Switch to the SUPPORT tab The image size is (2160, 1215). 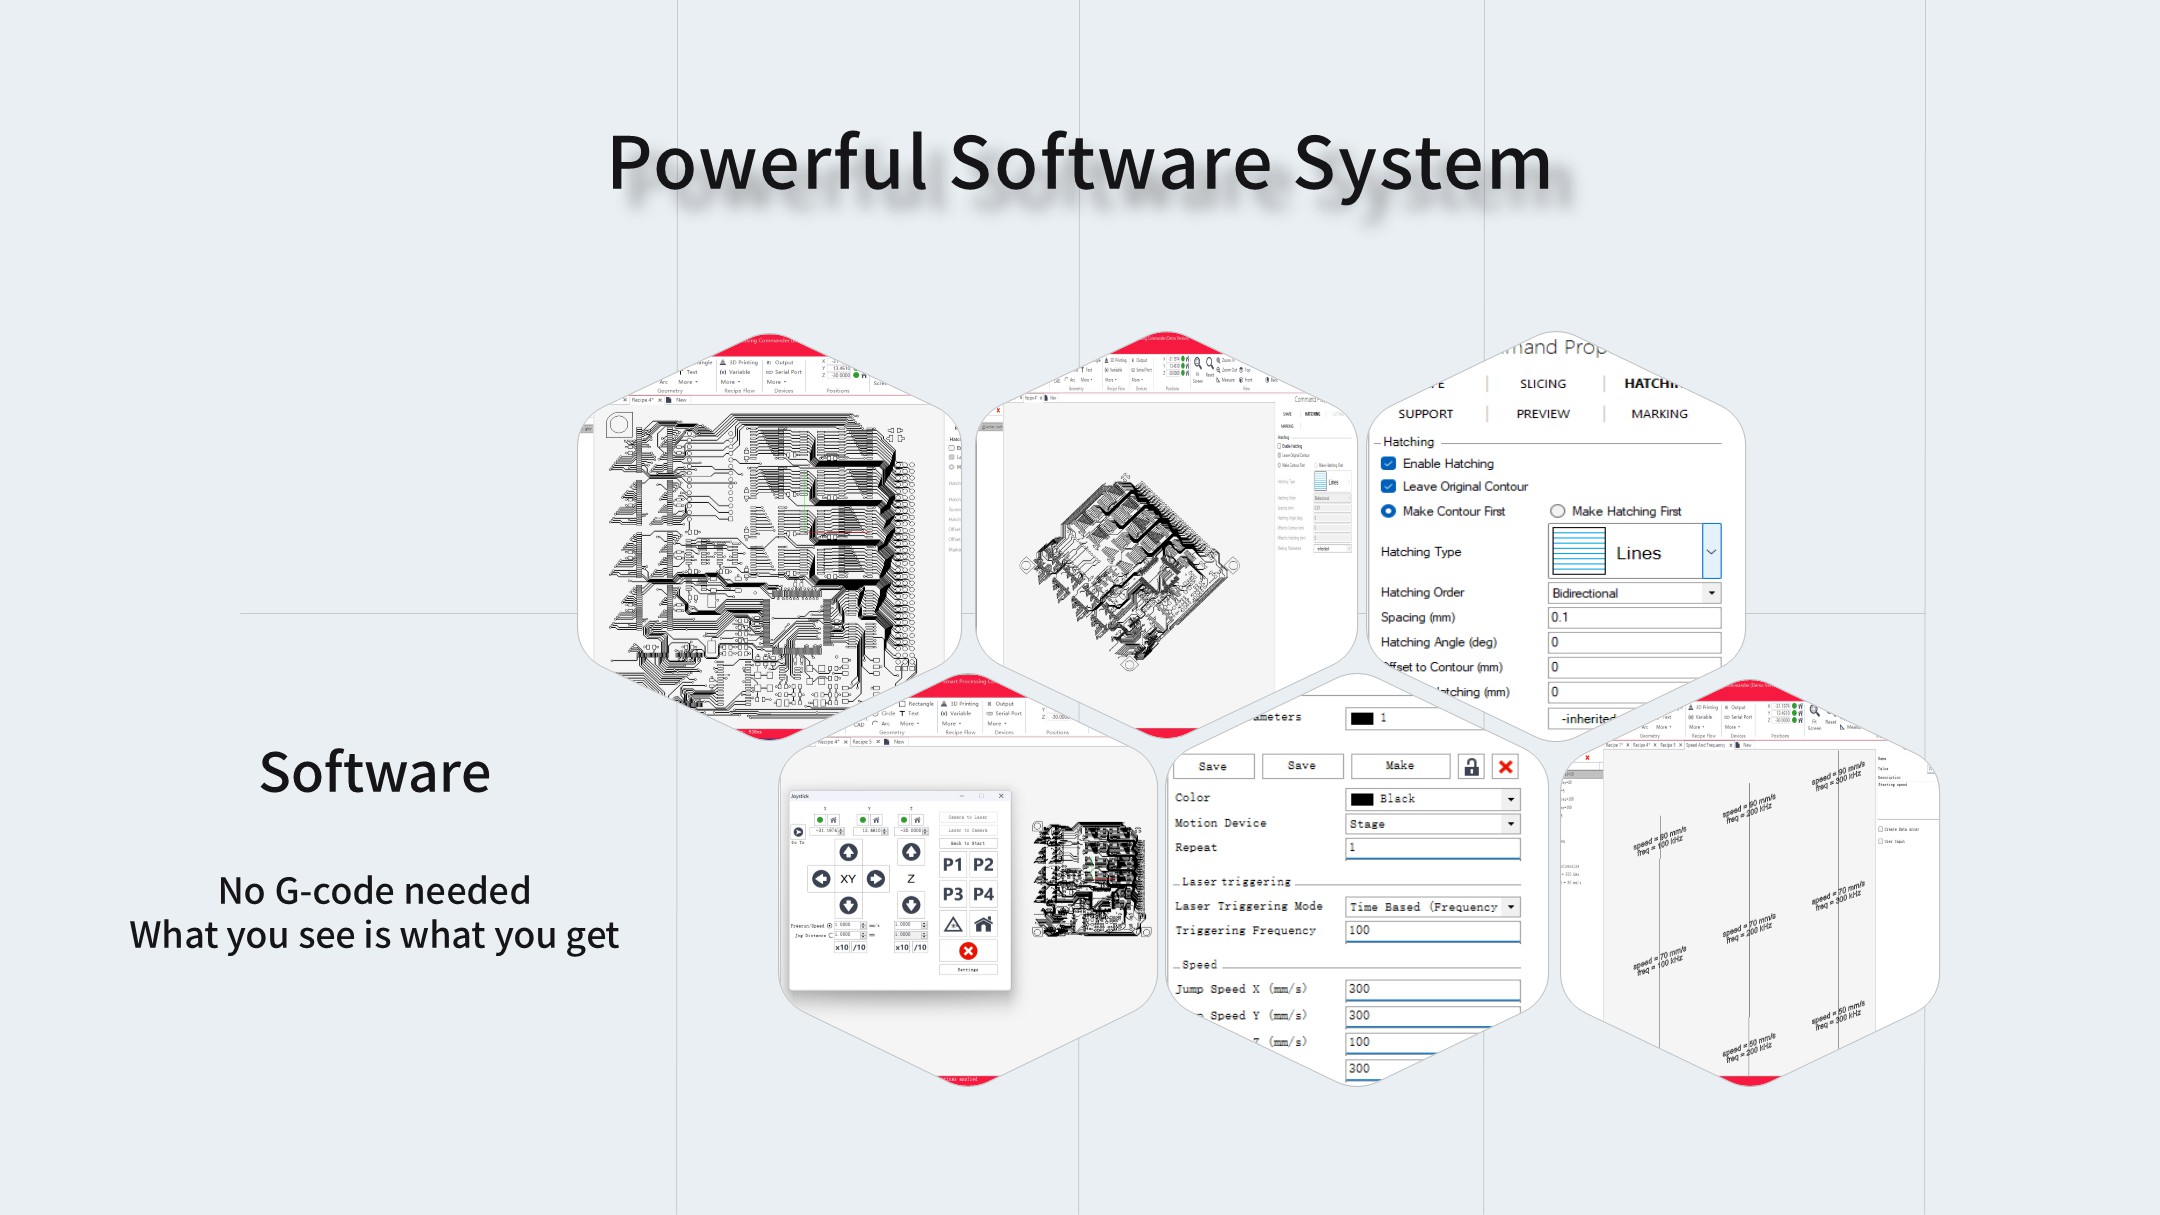(x=1425, y=414)
